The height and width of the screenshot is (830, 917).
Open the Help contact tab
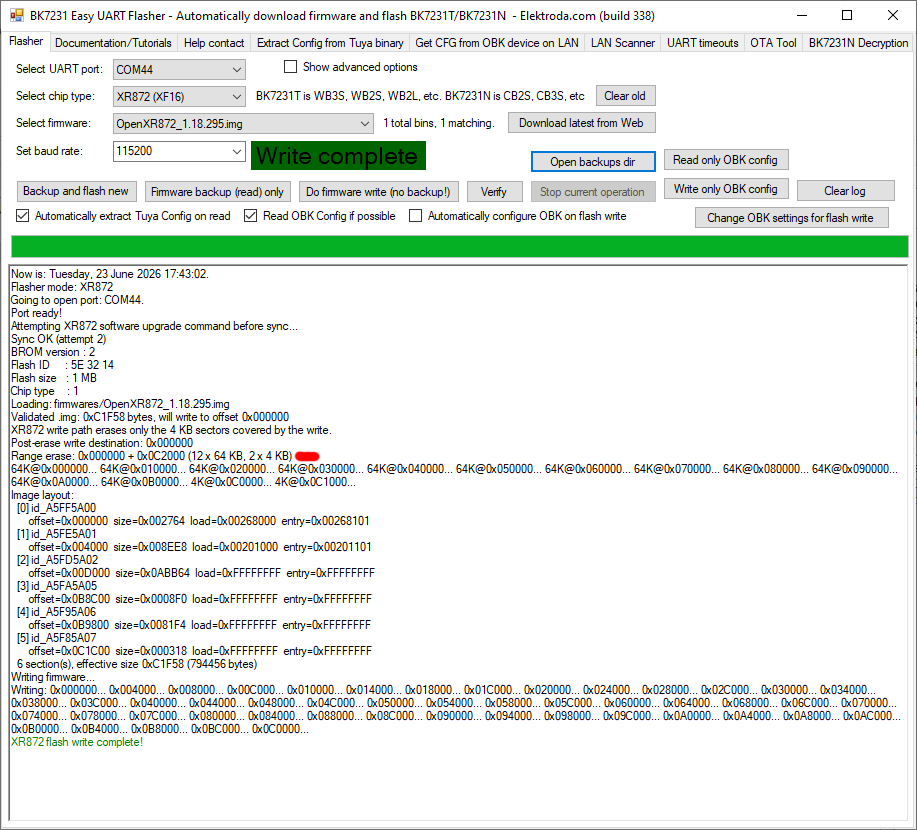click(x=213, y=43)
